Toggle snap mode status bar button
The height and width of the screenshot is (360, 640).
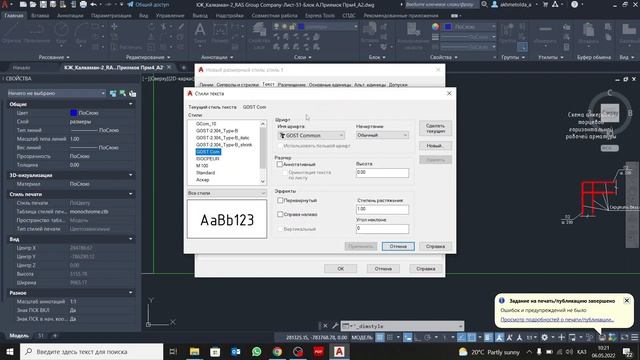point(390,337)
